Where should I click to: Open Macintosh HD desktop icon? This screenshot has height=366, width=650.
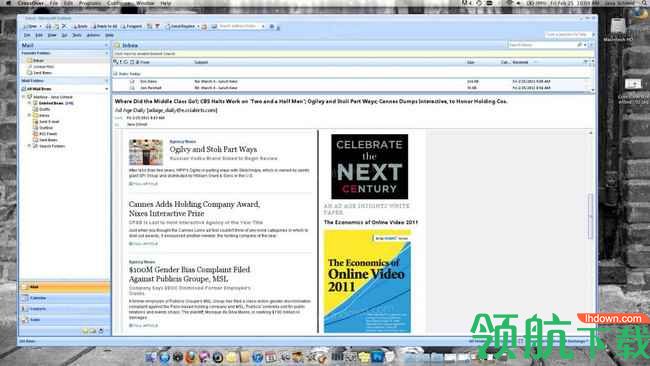point(618,30)
